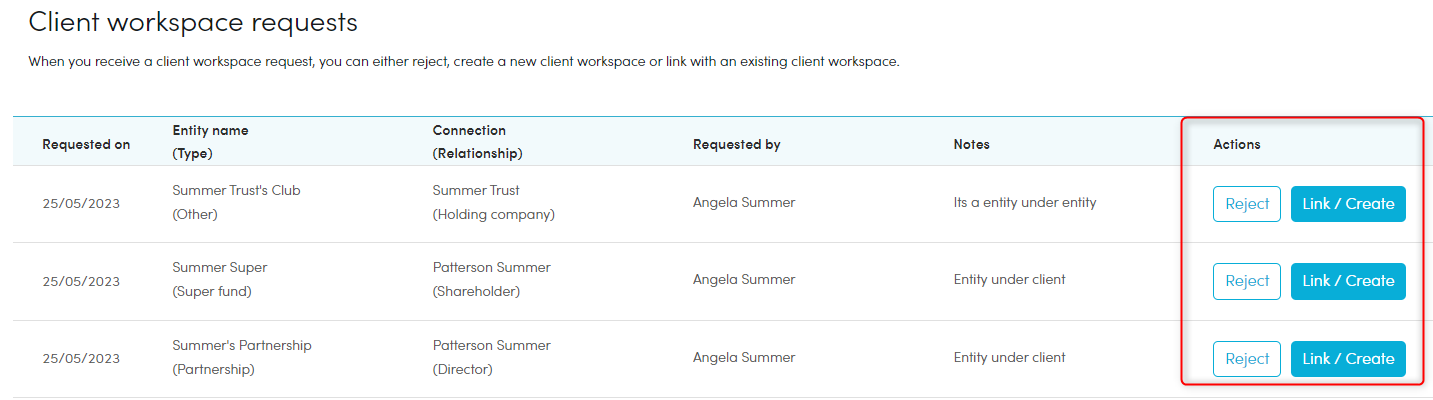This screenshot has height=400, width=1433.
Task: Select the Entity name column header
Action: click(210, 131)
